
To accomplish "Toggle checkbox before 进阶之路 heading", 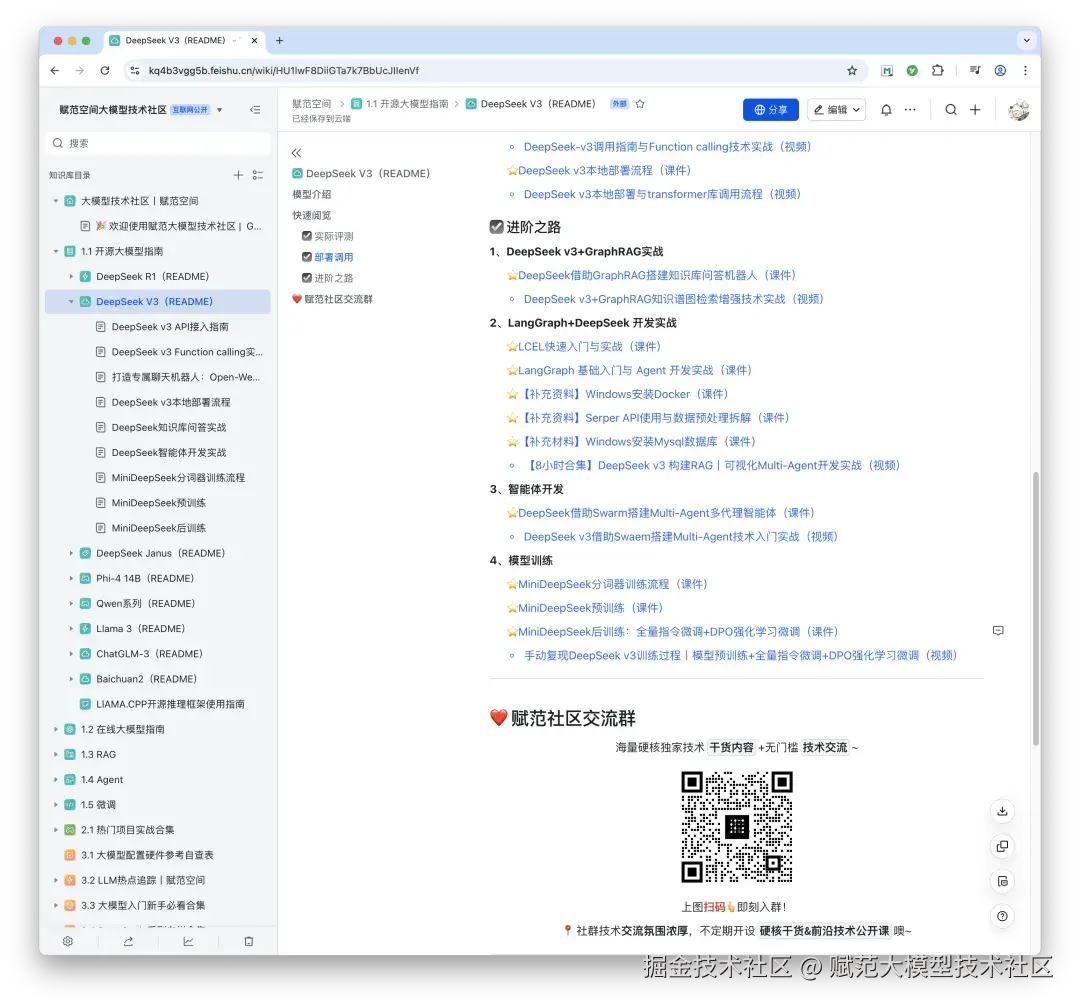I will point(497,227).
